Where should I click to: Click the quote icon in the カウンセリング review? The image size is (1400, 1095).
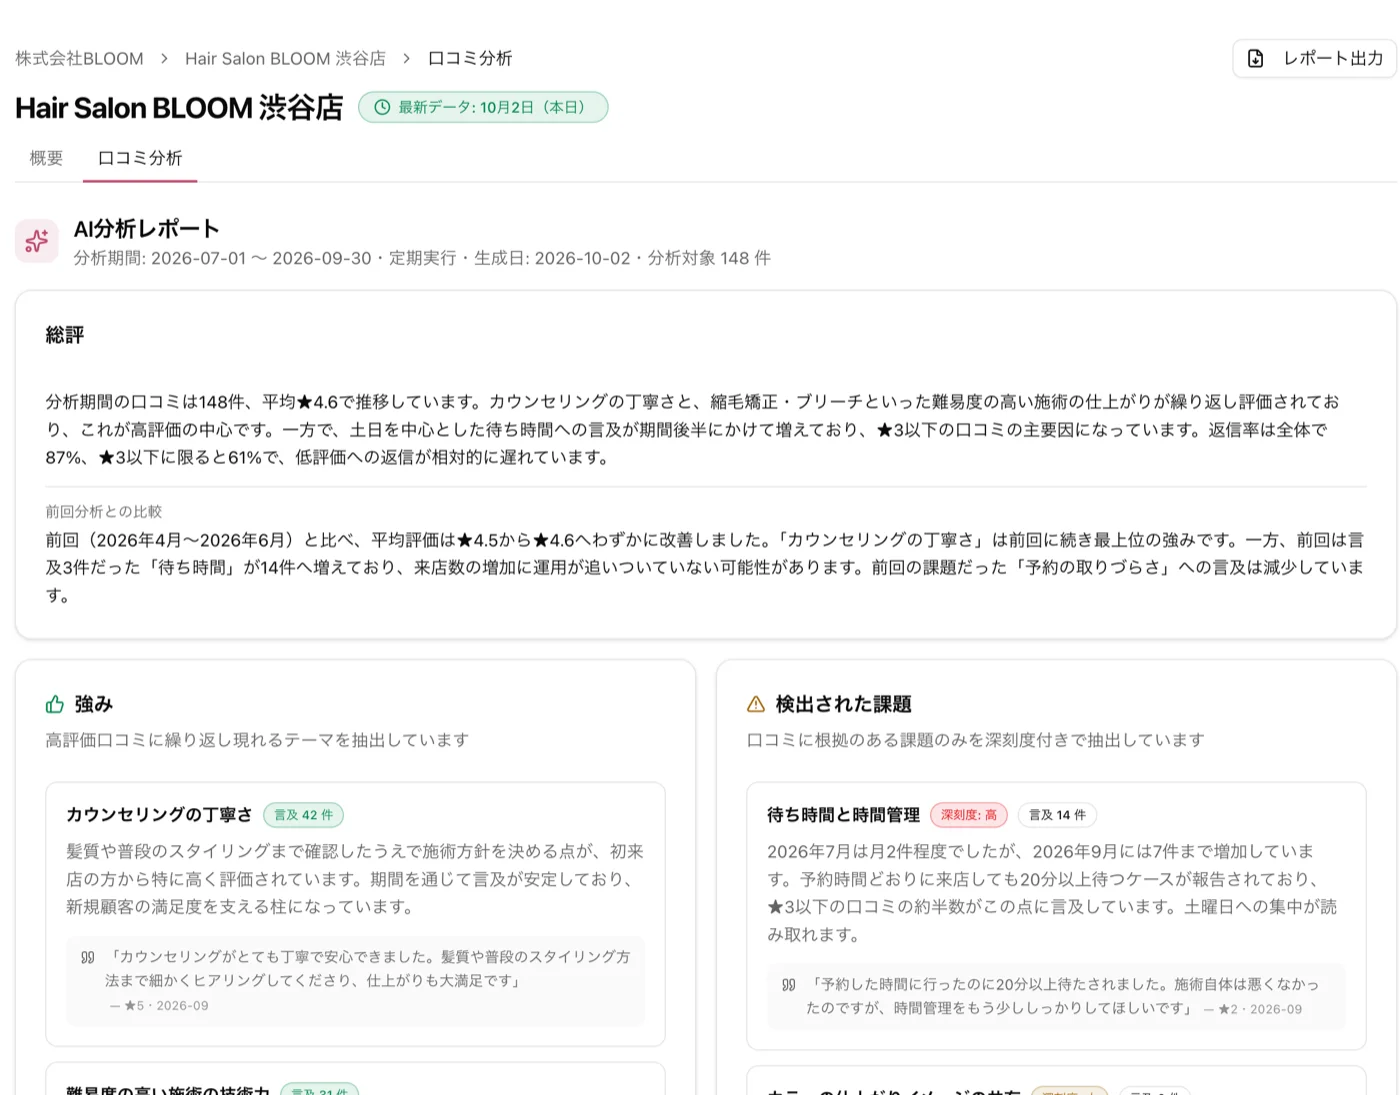88,957
